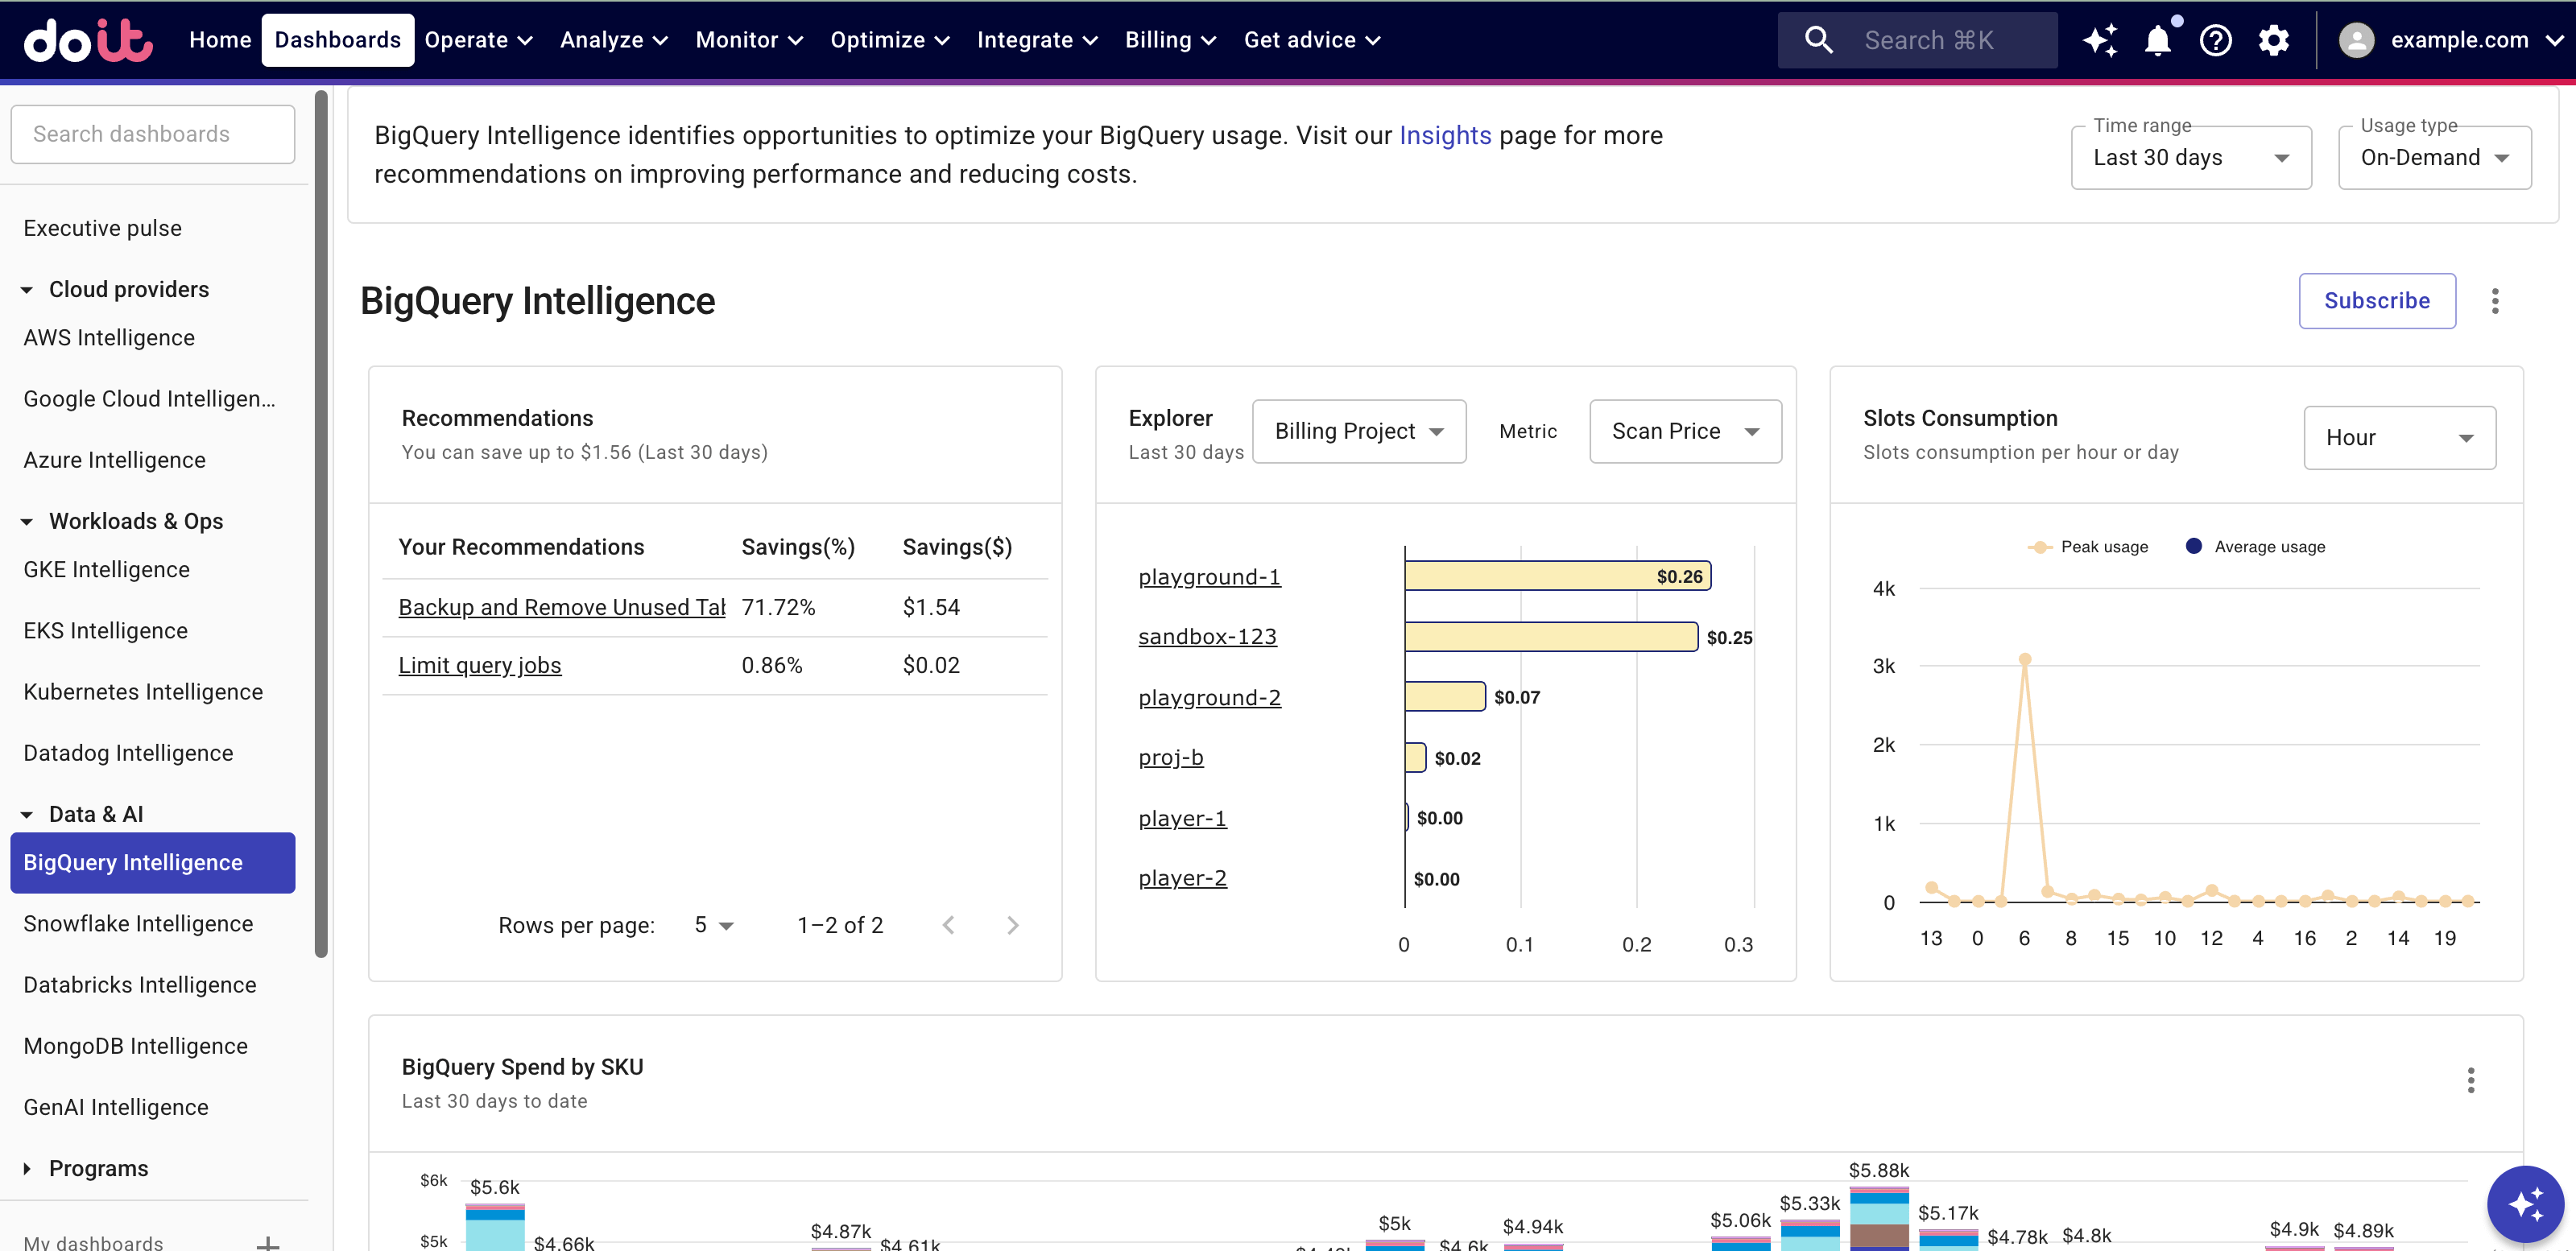Open the help question mark icon
The width and height of the screenshot is (2576, 1251).
[x=2215, y=40]
